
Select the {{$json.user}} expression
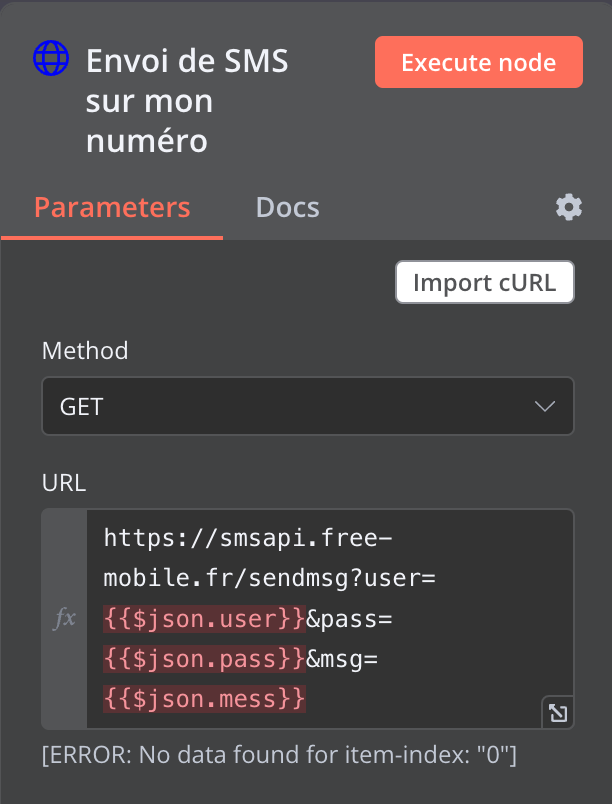[204, 620]
